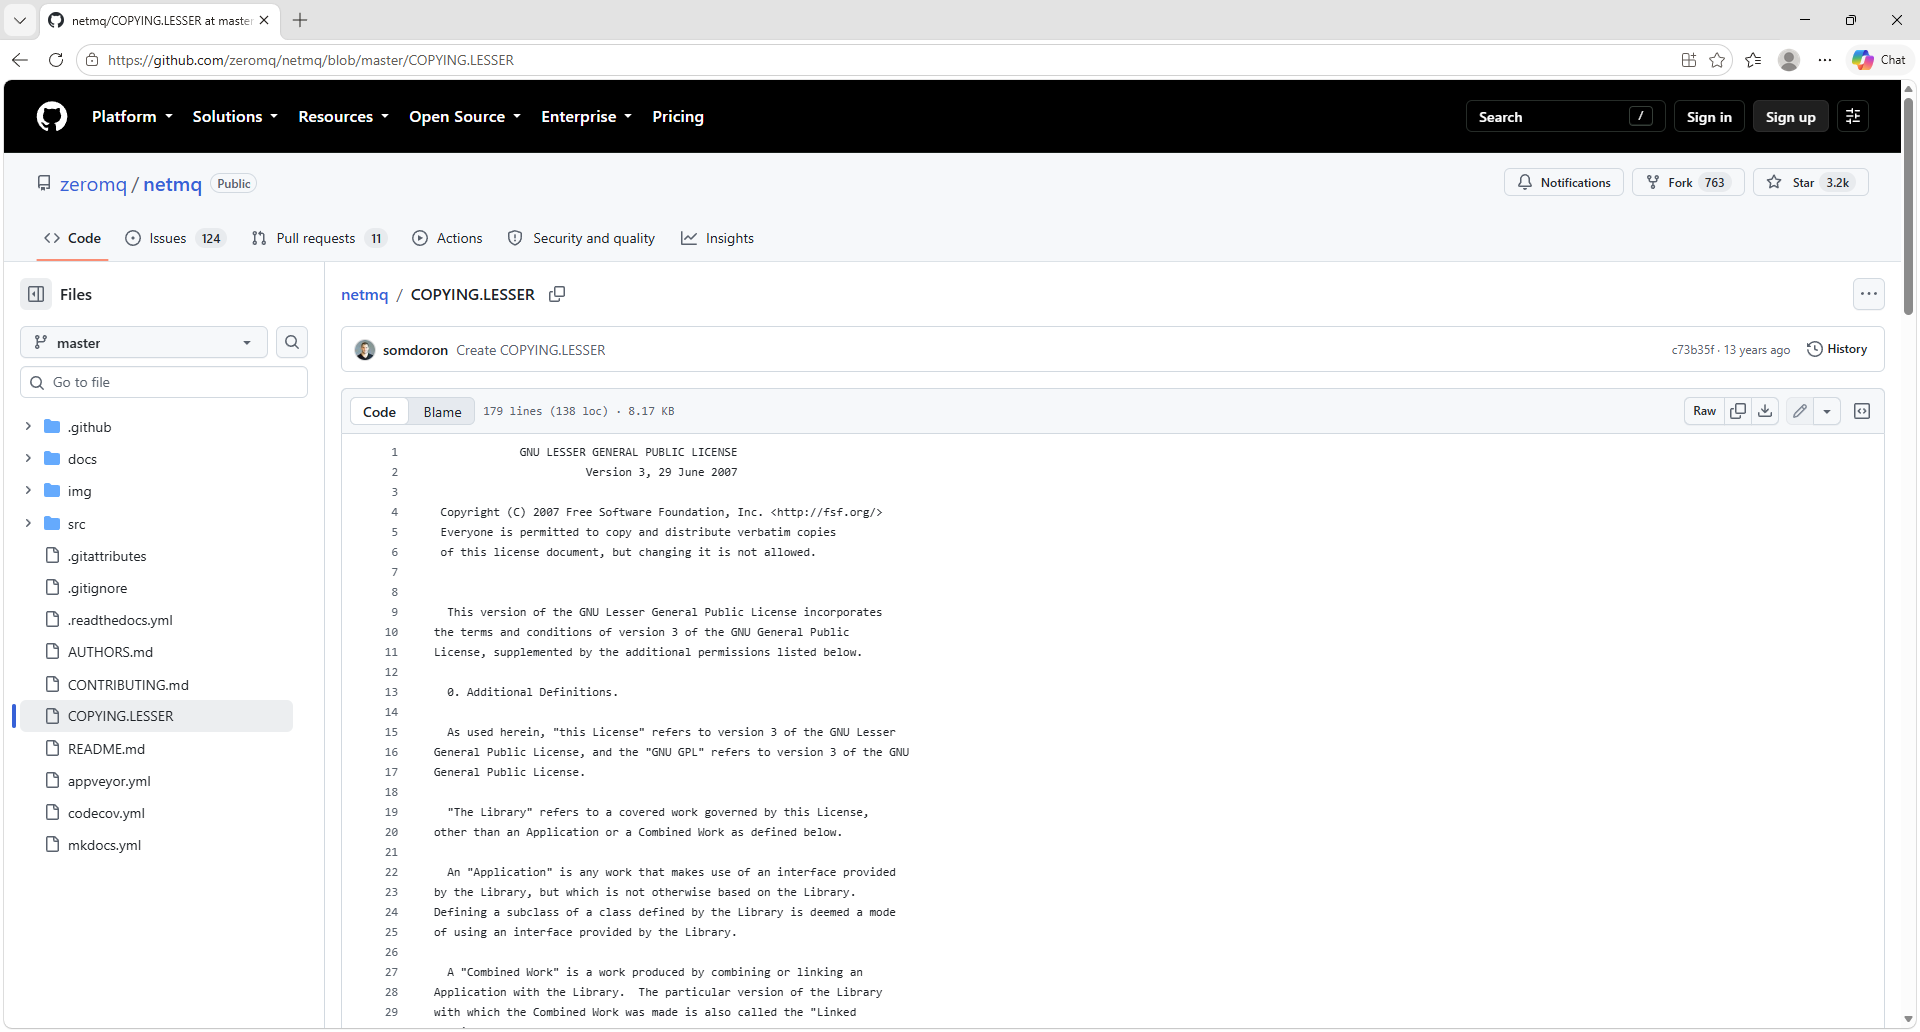
Task: Open the header appearance settings icon
Action: point(1853,117)
